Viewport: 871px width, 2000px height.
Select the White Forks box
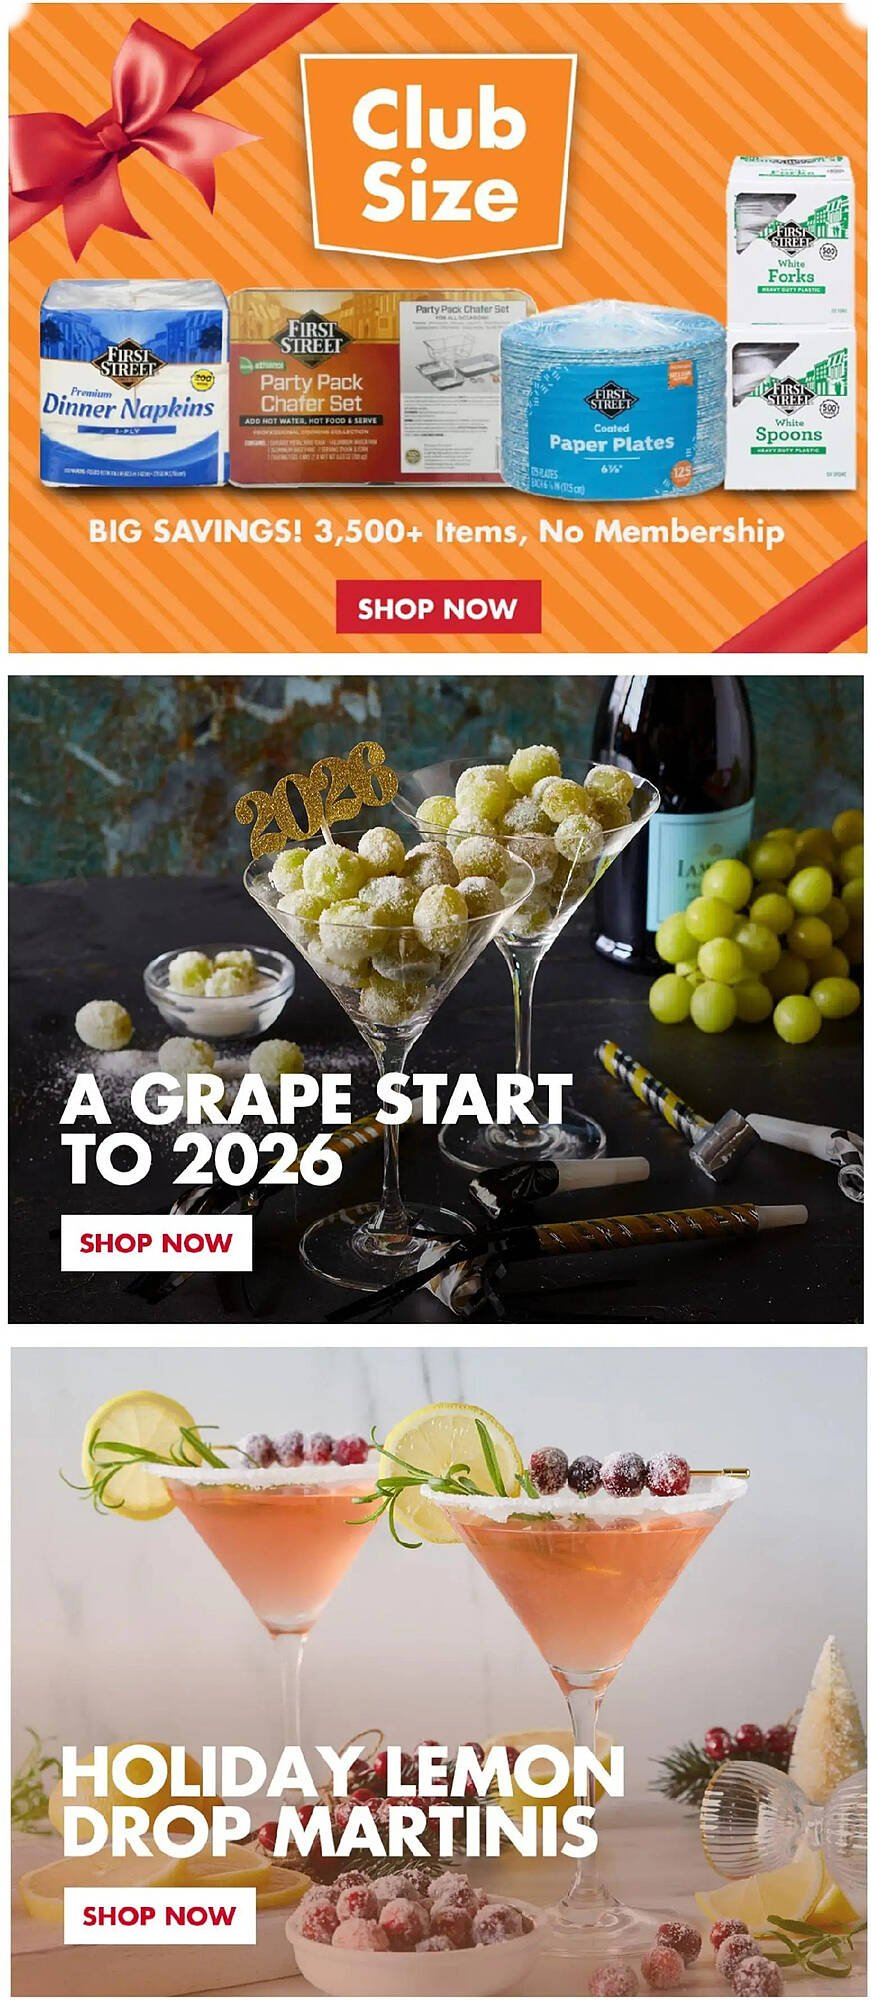pyautogui.click(x=791, y=241)
